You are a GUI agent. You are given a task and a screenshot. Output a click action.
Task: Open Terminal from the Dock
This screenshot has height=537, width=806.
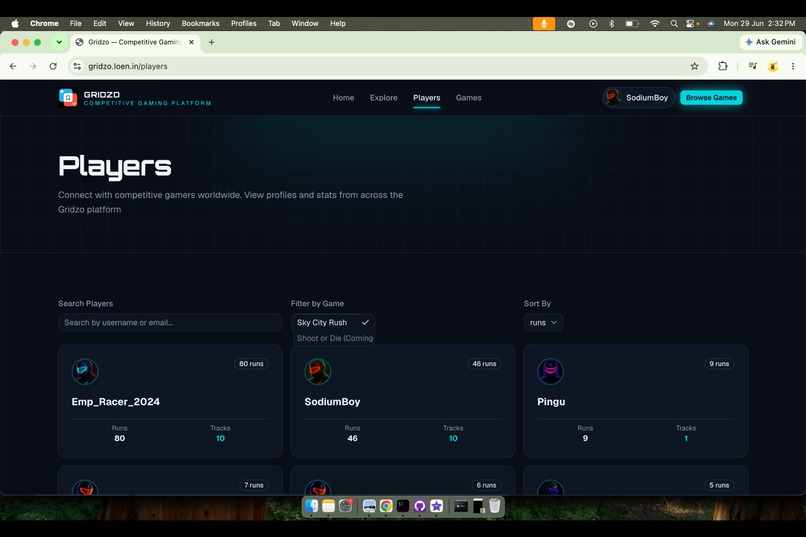coord(403,506)
